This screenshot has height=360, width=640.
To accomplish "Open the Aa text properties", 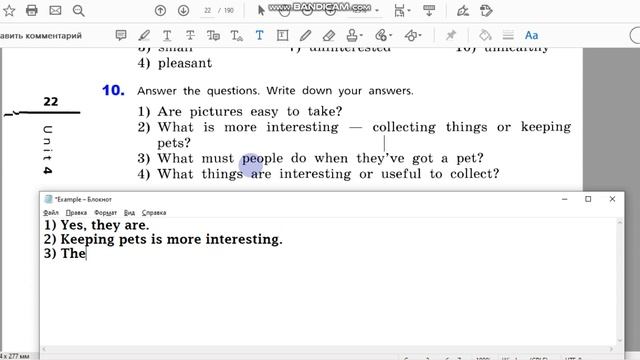I will (x=531, y=36).
